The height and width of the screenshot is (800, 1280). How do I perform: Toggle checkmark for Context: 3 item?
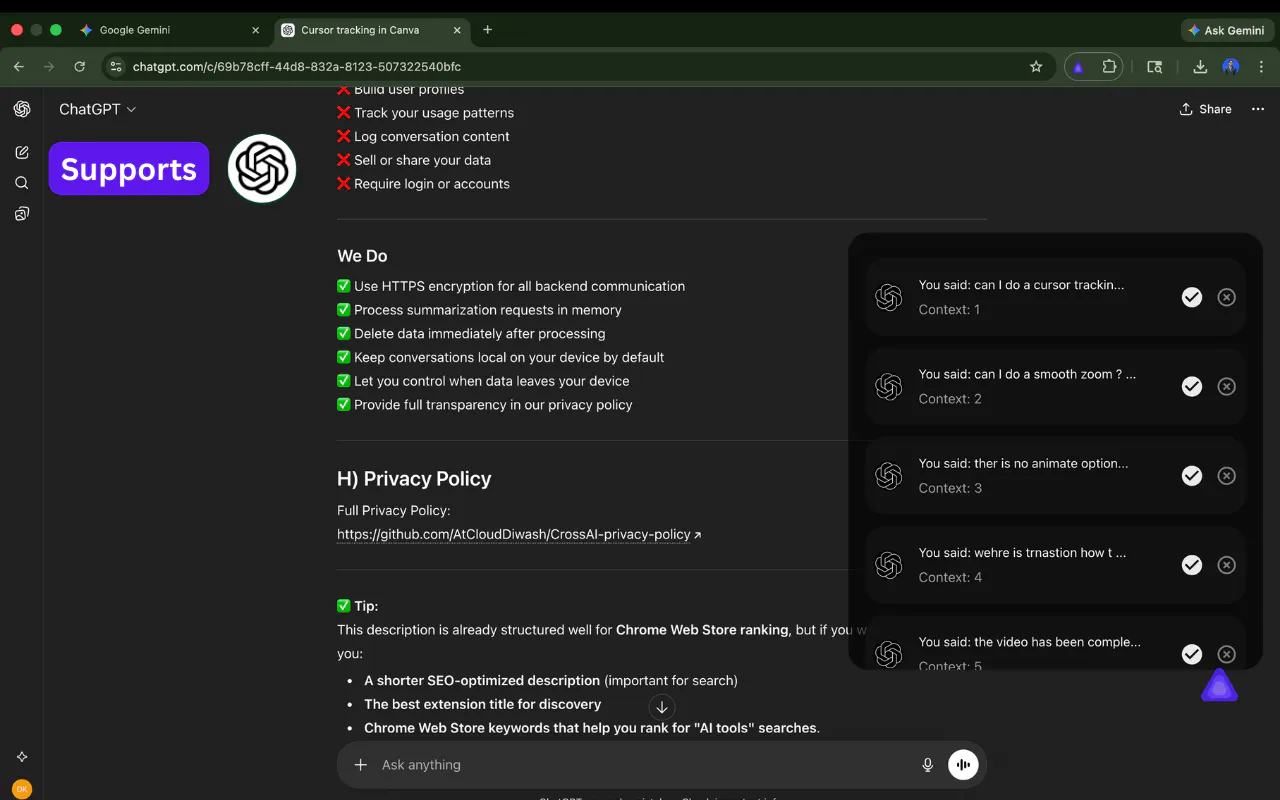(x=1191, y=476)
